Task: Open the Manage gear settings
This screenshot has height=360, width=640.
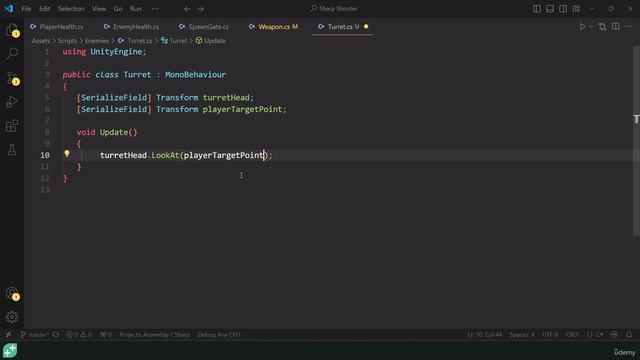Action: click(x=12, y=317)
